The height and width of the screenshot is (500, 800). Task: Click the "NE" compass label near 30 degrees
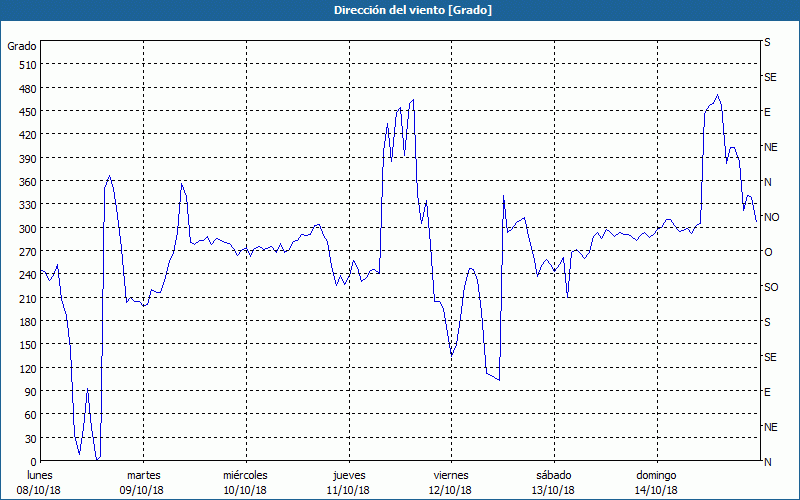tap(770, 427)
